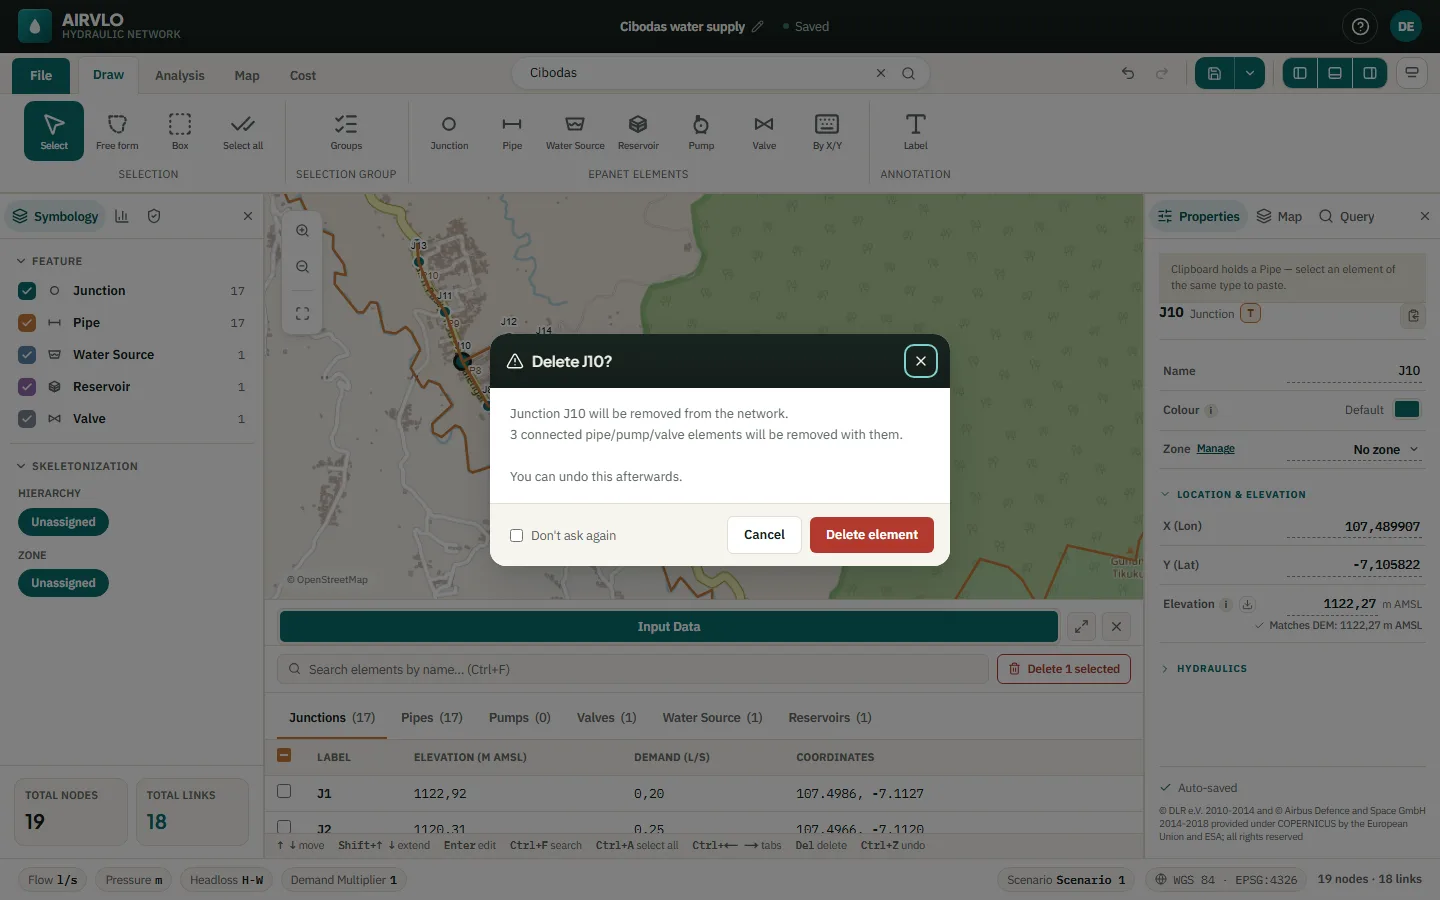Image resolution: width=1440 pixels, height=900 pixels.
Task: Cancel the Delete J10 dialog
Action: 764,535
